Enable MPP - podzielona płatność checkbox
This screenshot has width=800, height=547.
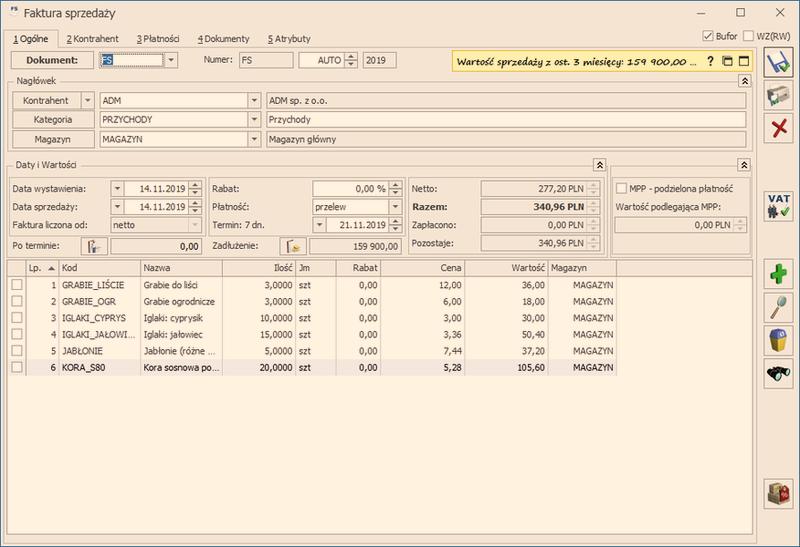pyautogui.click(x=621, y=188)
